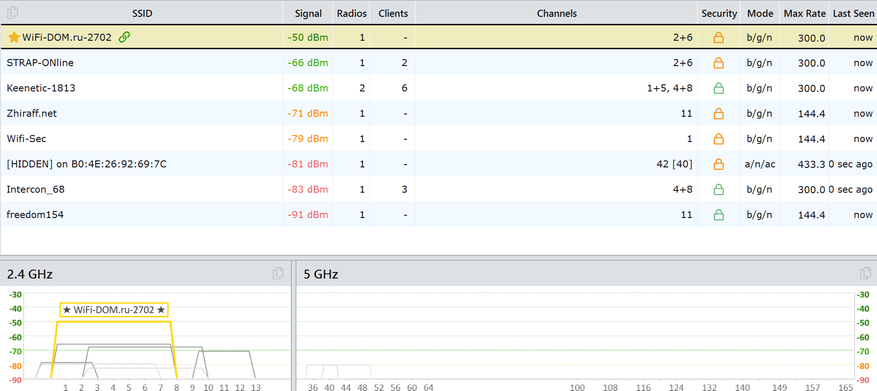Click the green lock icon for freedom154
Image resolution: width=877 pixels, height=391 pixels.
pyautogui.click(x=719, y=214)
